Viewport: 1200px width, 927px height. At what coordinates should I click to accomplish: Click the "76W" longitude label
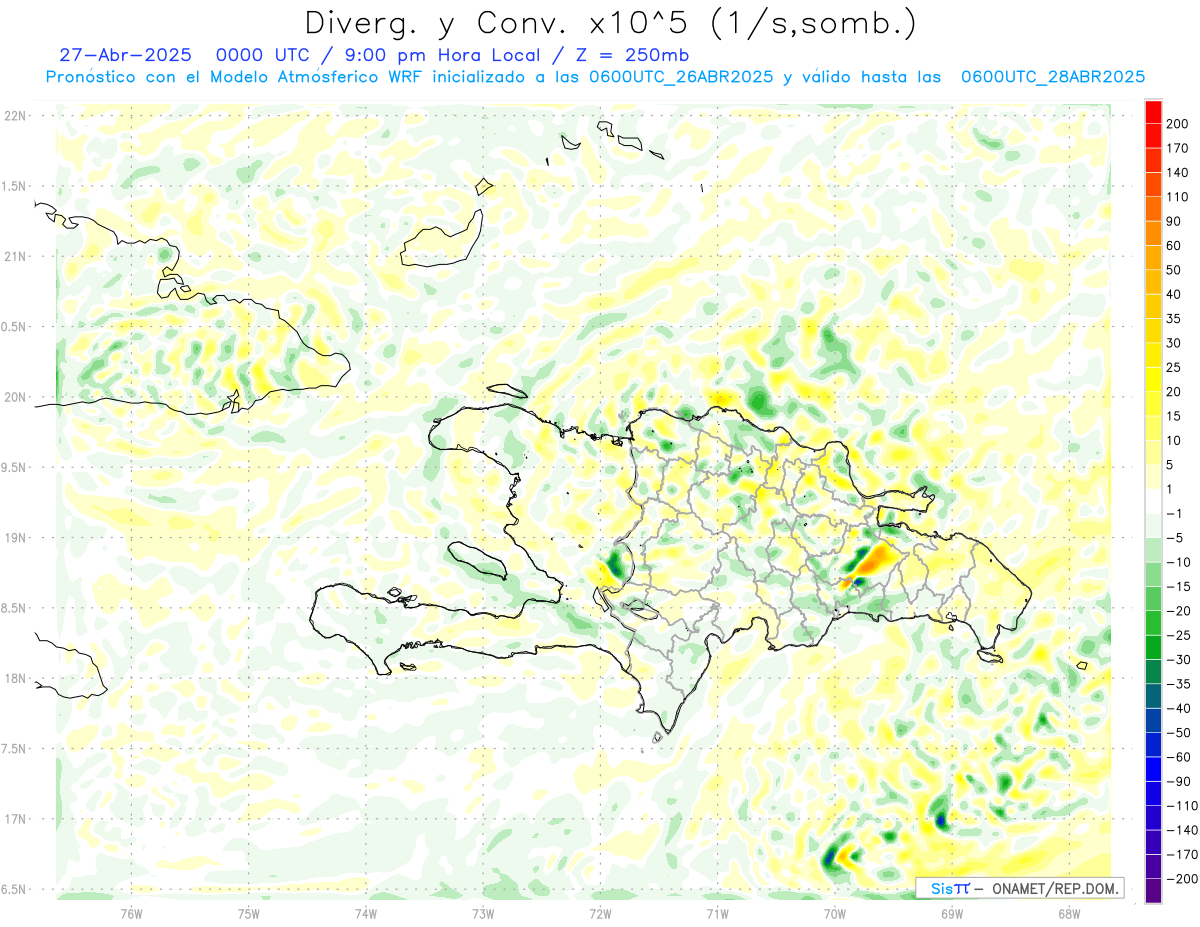[x=131, y=913]
